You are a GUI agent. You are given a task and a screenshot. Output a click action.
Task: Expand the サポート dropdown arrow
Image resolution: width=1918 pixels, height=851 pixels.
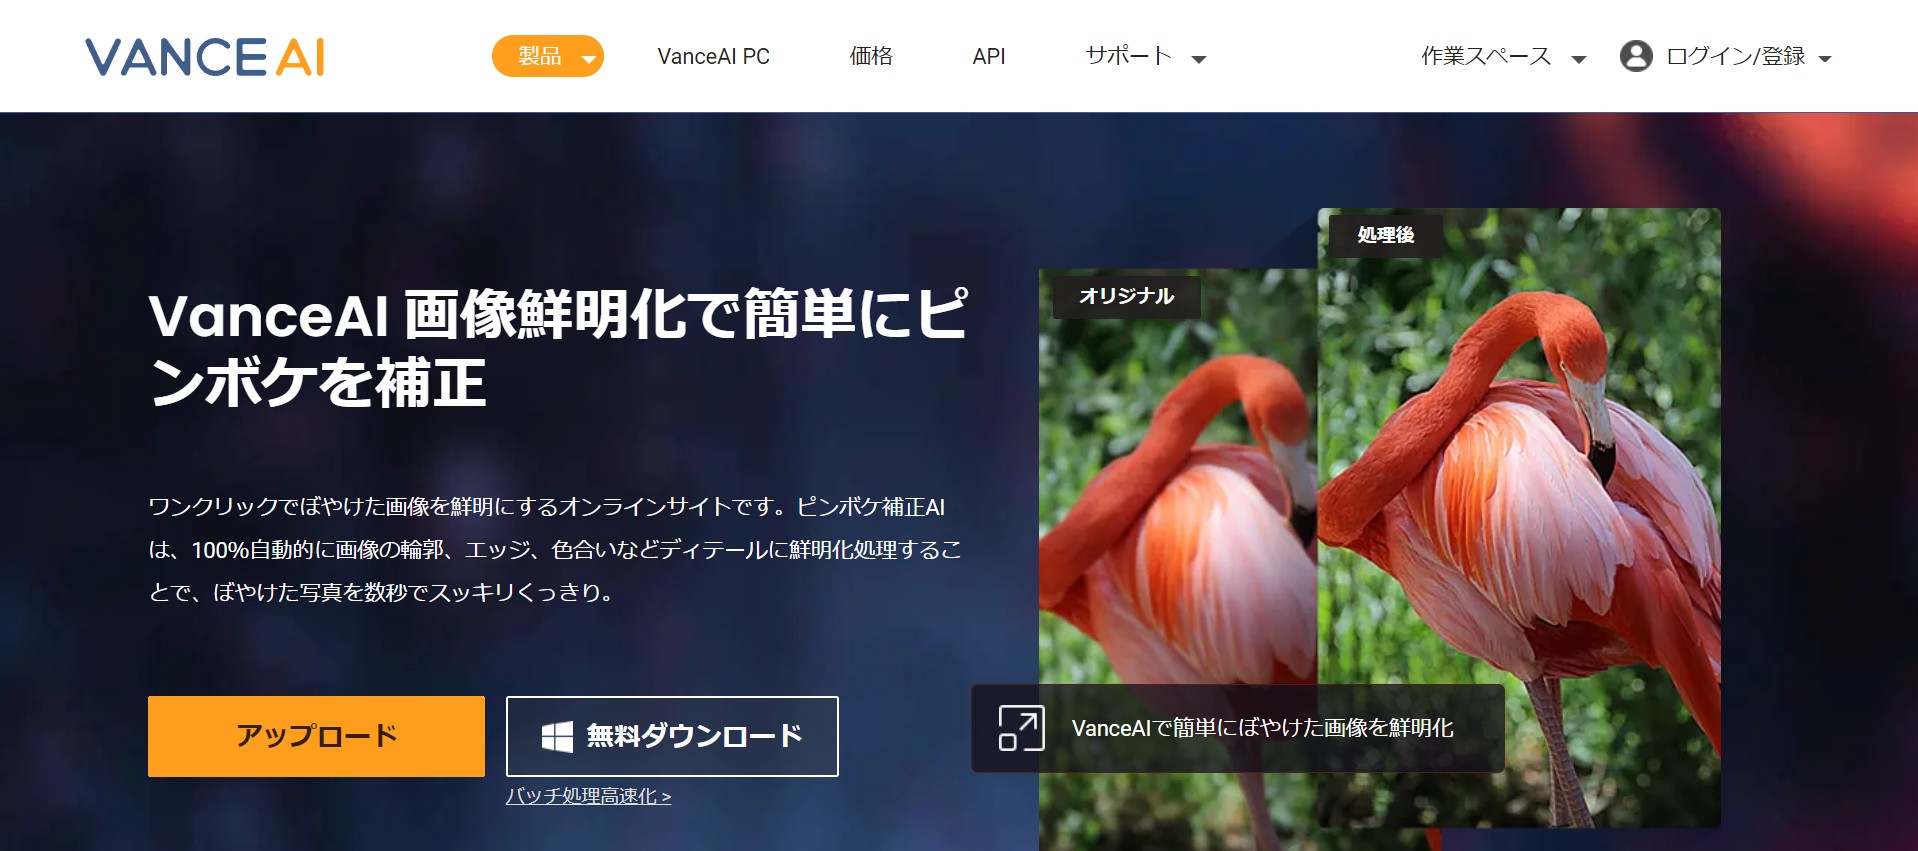tap(1199, 59)
